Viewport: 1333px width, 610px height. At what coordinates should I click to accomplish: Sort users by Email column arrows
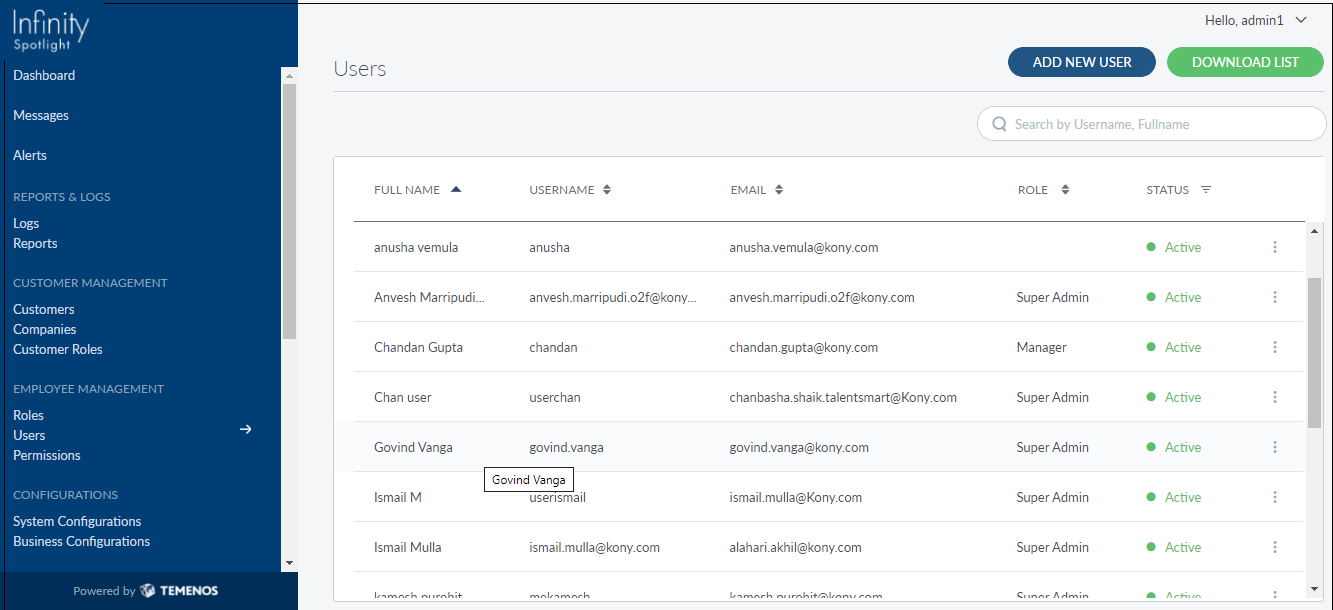779,190
